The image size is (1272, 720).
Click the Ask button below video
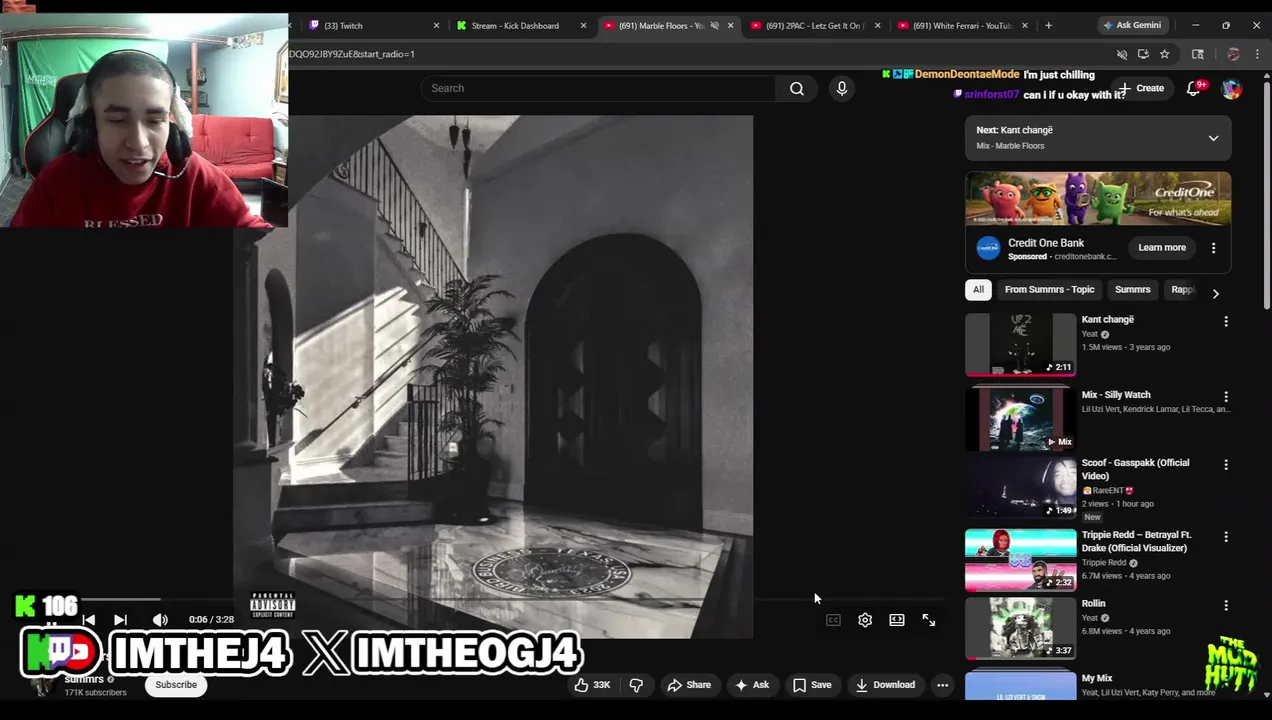[x=752, y=685]
